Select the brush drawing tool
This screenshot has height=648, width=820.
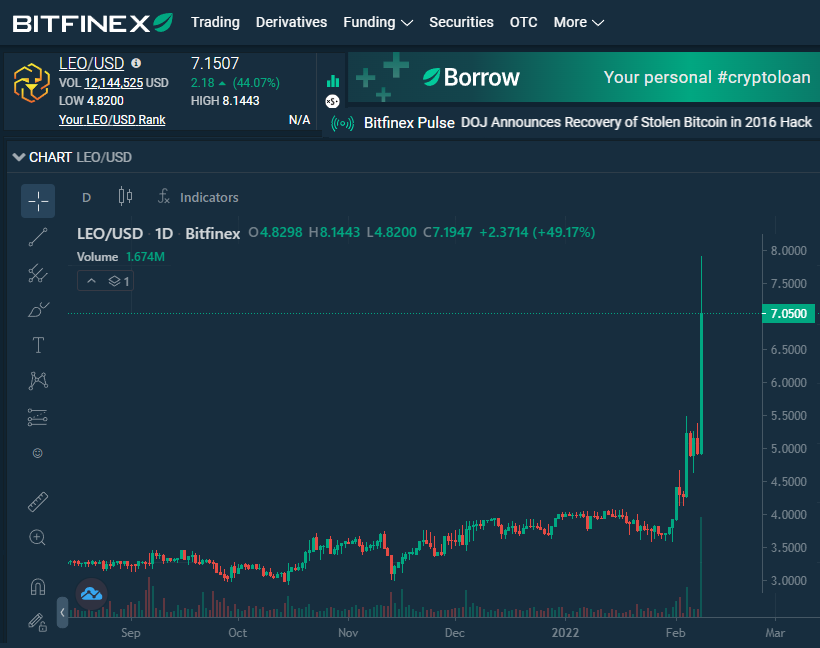pyautogui.click(x=38, y=310)
